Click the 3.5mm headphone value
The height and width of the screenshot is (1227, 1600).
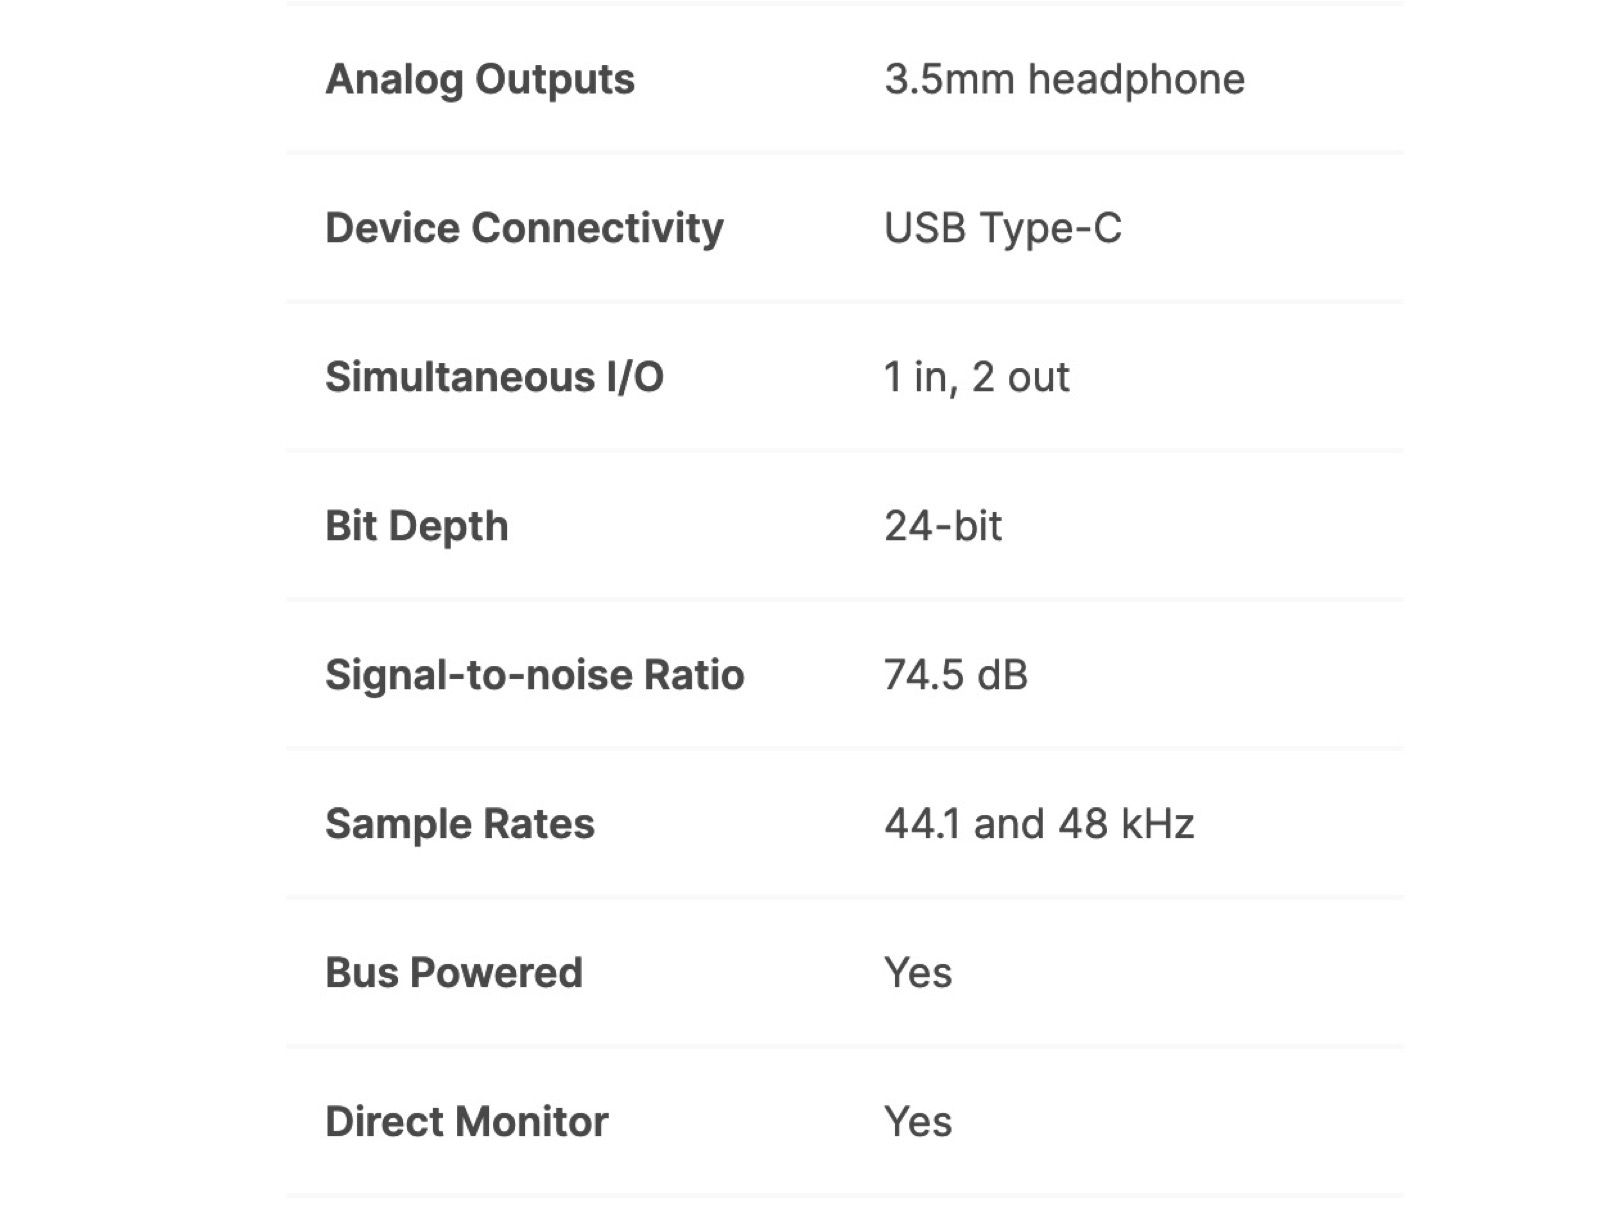point(1064,80)
